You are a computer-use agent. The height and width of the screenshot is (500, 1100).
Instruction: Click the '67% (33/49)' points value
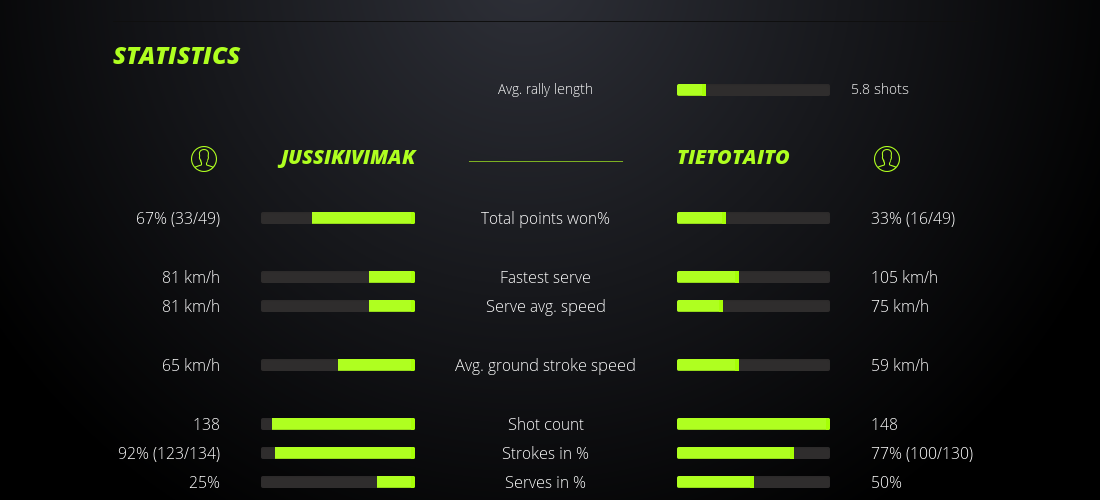tap(178, 218)
